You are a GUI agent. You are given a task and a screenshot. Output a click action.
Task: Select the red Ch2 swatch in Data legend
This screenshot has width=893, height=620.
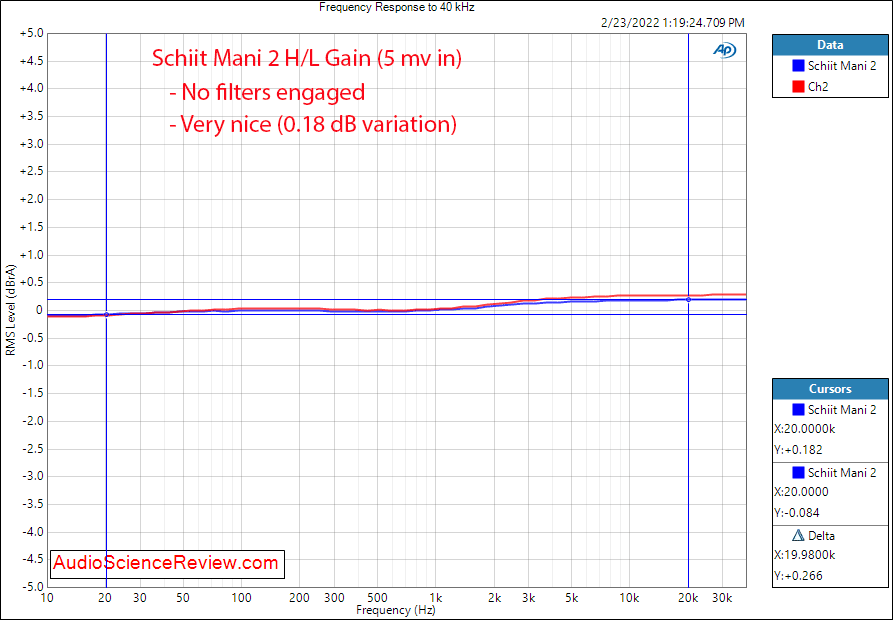[798, 87]
